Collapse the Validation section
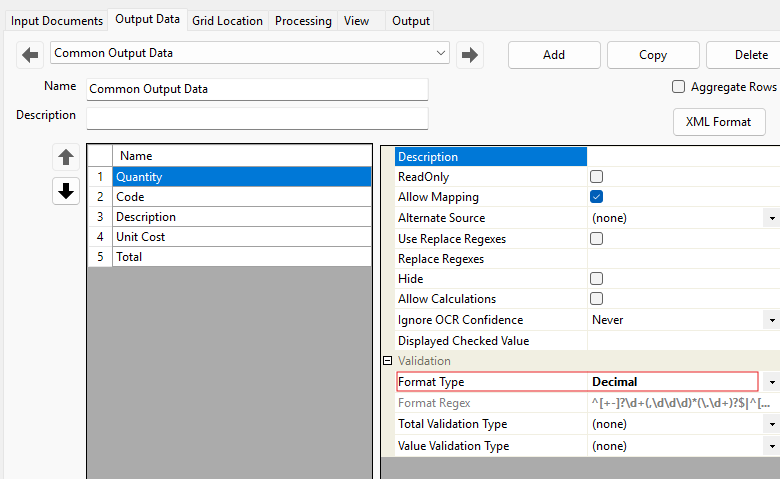 [x=387, y=361]
